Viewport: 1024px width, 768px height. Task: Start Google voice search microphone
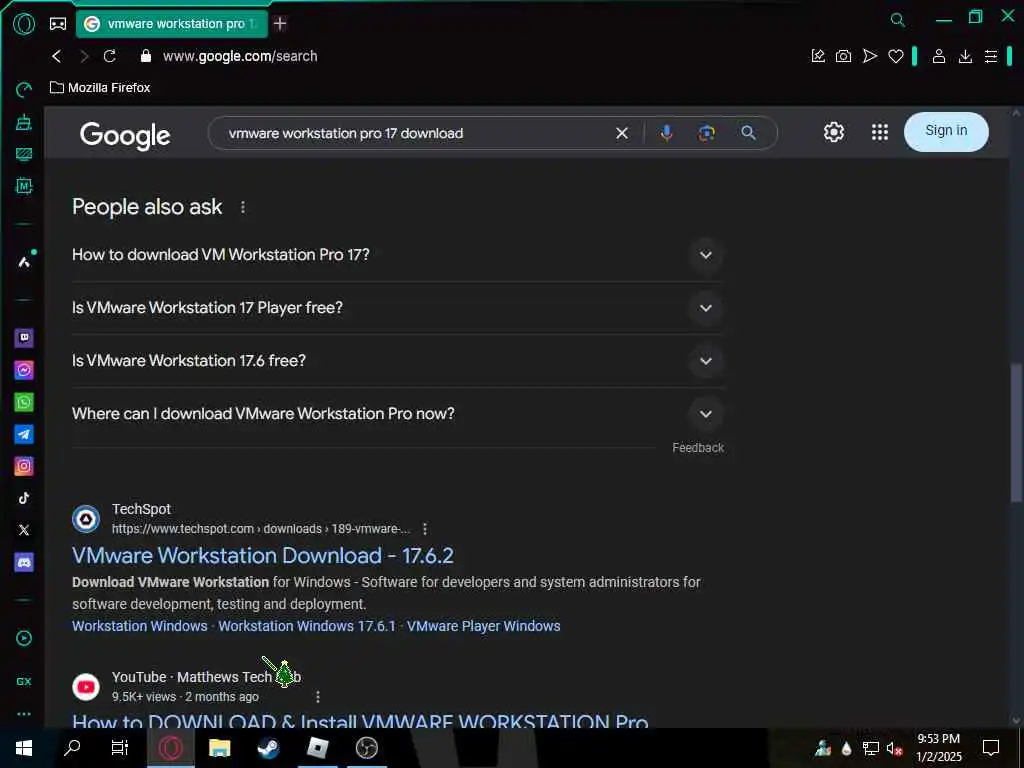click(x=666, y=133)
